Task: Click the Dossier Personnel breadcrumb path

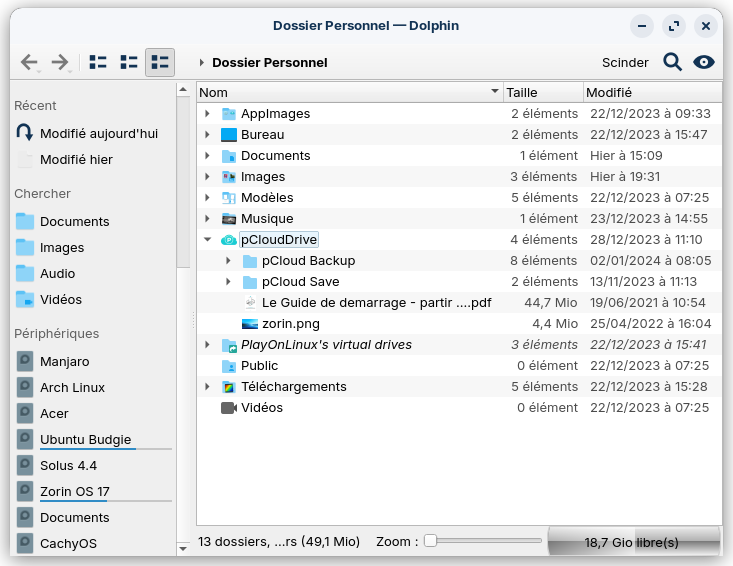Action: point(269,62)
